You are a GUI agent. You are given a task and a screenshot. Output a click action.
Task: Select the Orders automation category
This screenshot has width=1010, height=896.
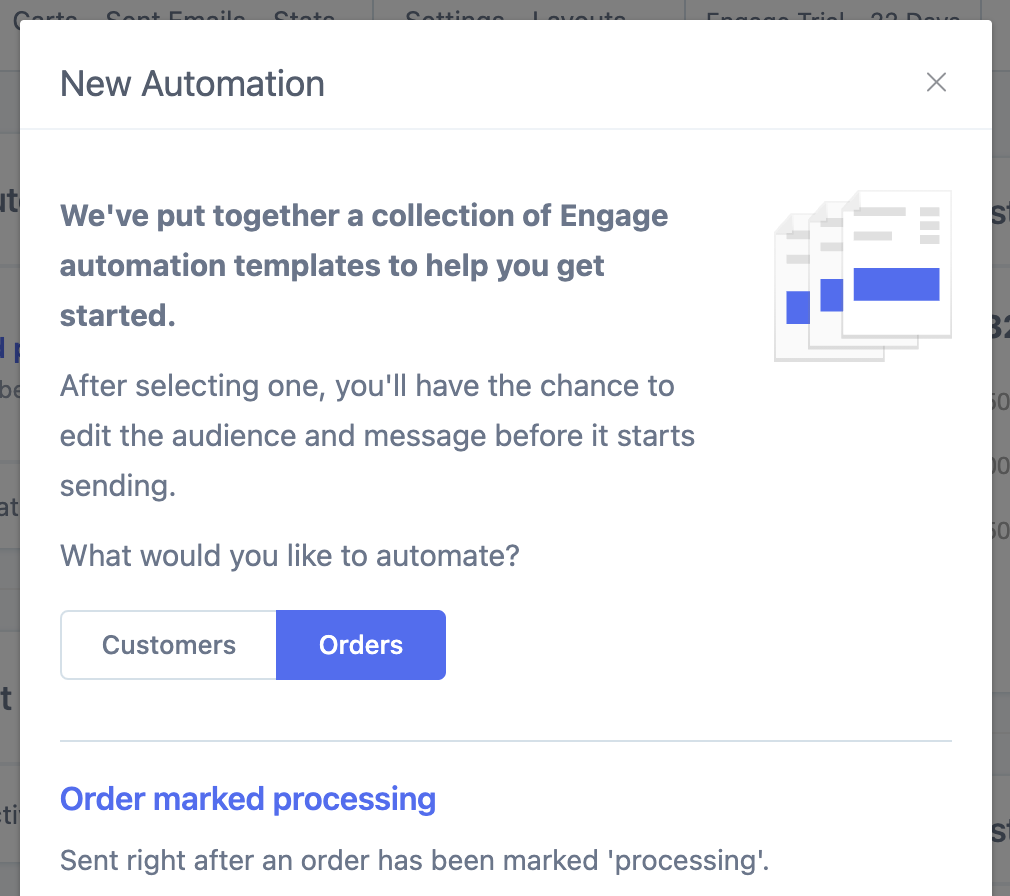[x=361, y=645]
